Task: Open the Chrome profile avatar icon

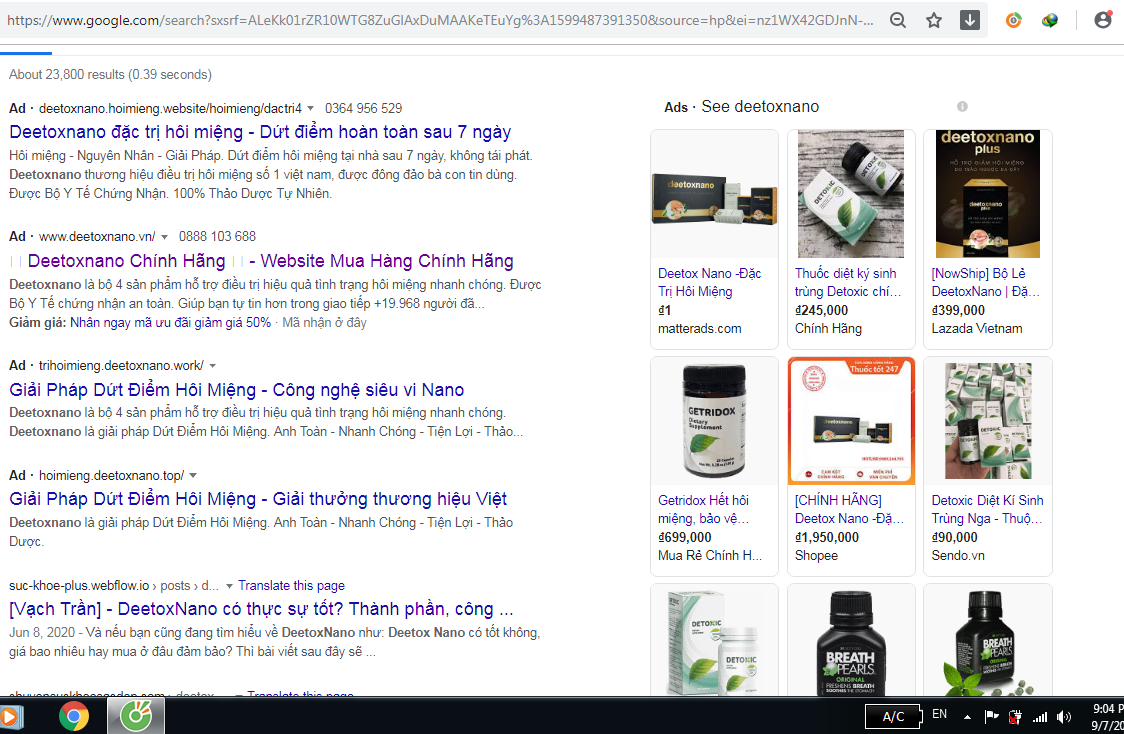Action: [1103, 20]
